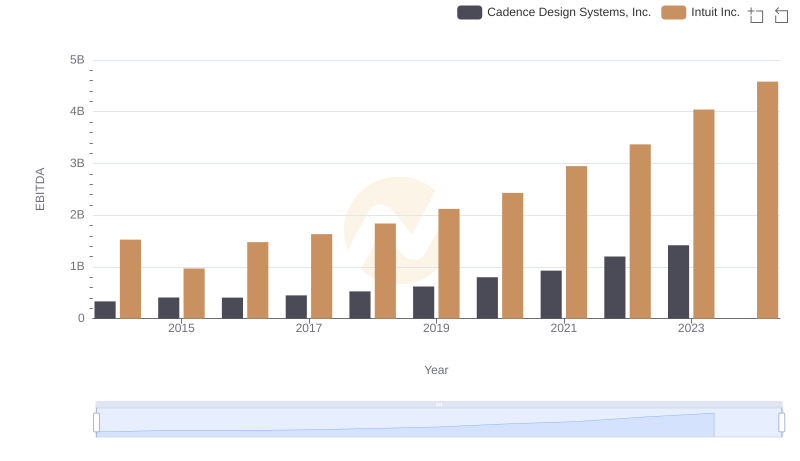Click the 2015 x-axis label
Screen dimensions: 800x461
(x=181, y=328)
